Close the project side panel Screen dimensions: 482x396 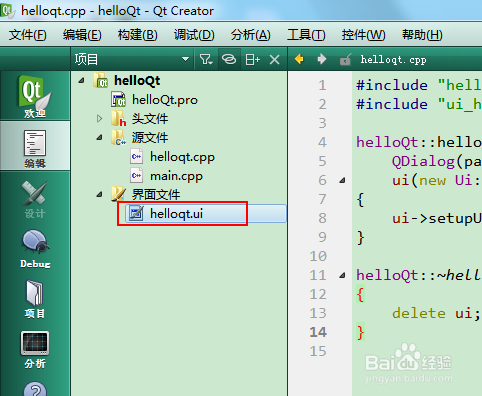pyautogui.click(x=275, y=60)
